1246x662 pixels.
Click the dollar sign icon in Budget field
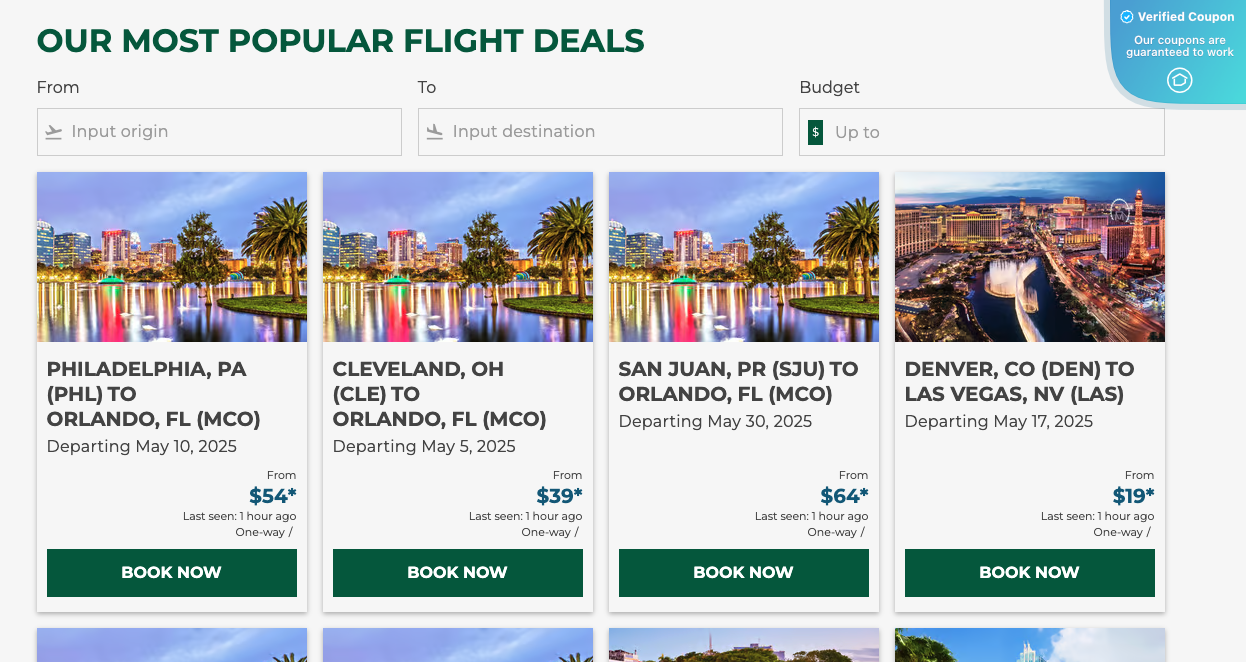(814, 131)
